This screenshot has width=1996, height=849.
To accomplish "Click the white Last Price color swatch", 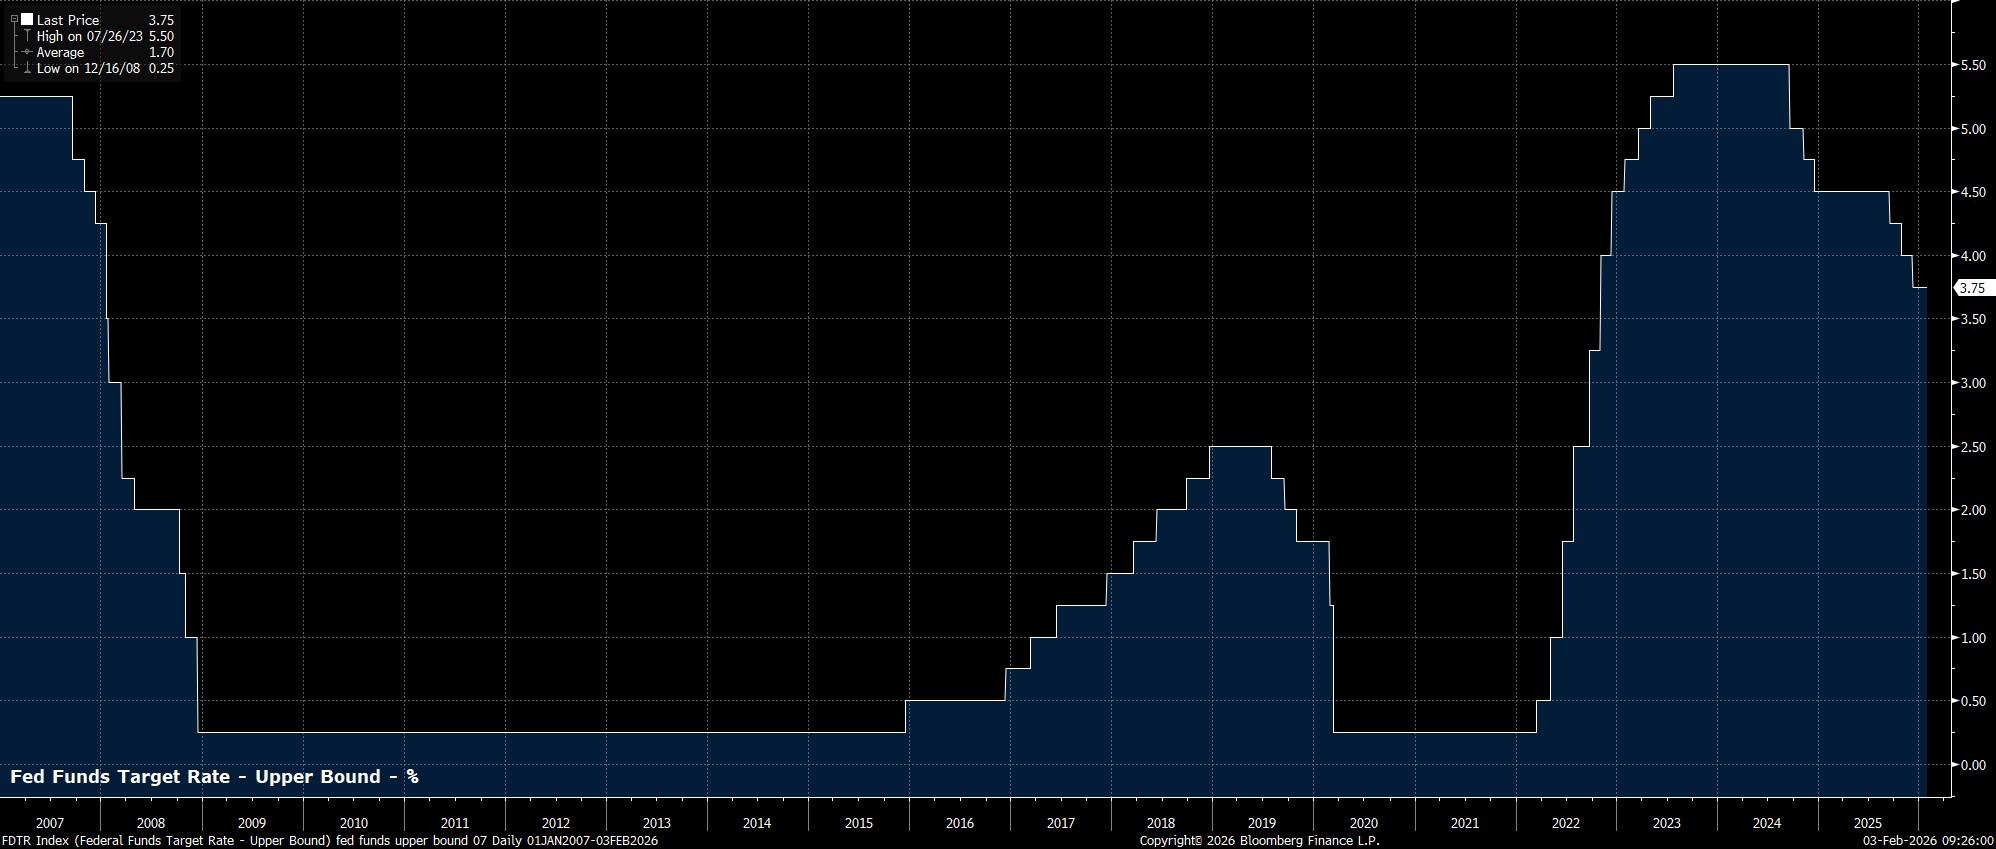I will coord(27,20).
